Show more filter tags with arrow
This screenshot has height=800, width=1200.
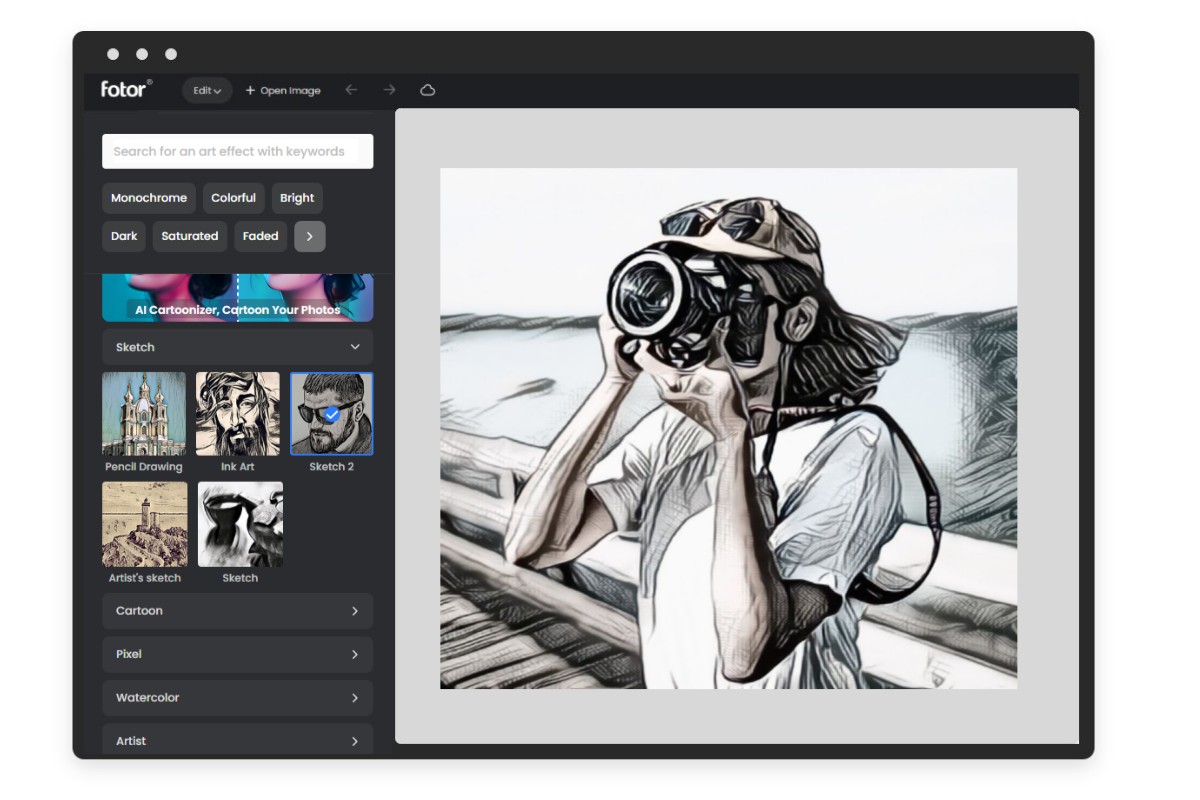(309, 236)
